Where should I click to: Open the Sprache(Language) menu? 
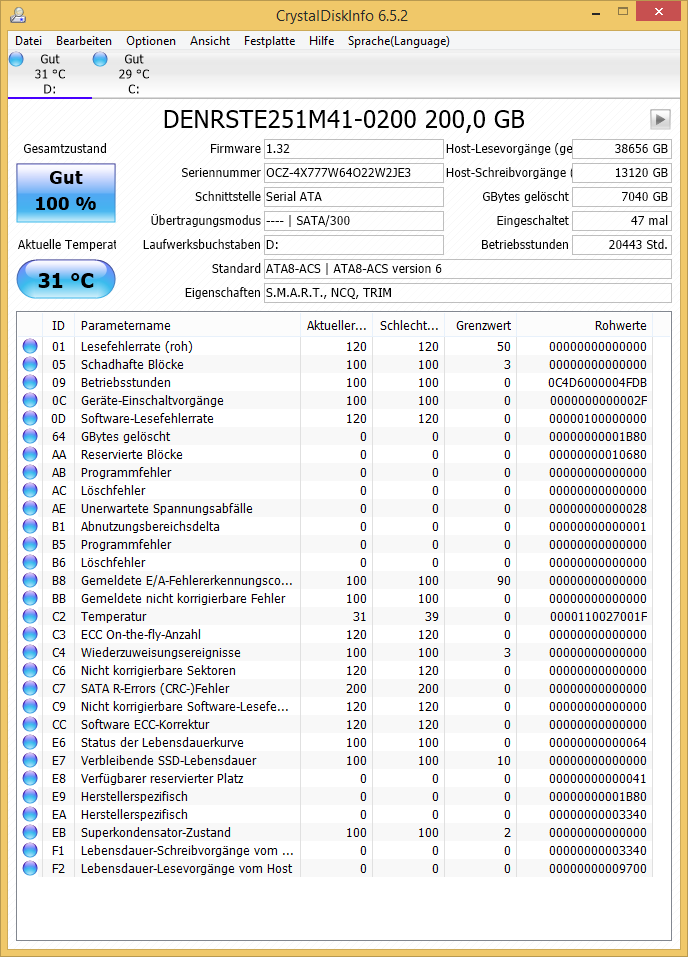tap(399, 41)
